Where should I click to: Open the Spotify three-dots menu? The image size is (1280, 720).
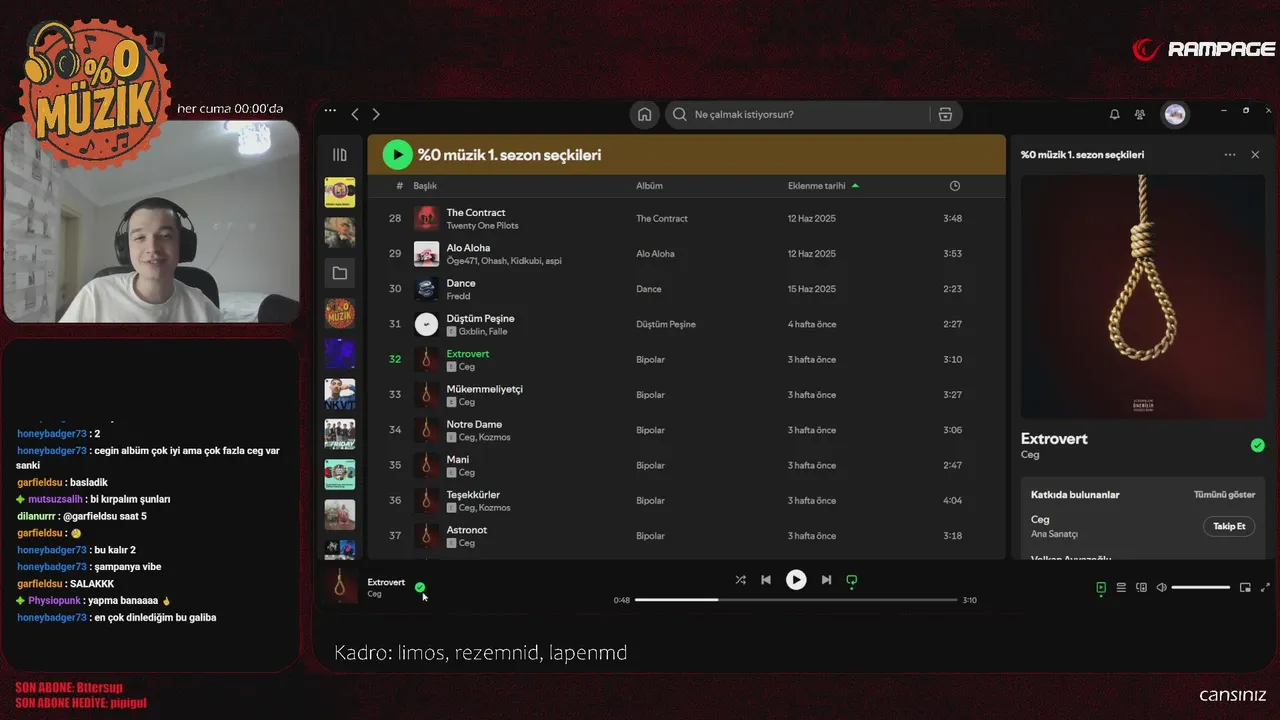[330, 112]
